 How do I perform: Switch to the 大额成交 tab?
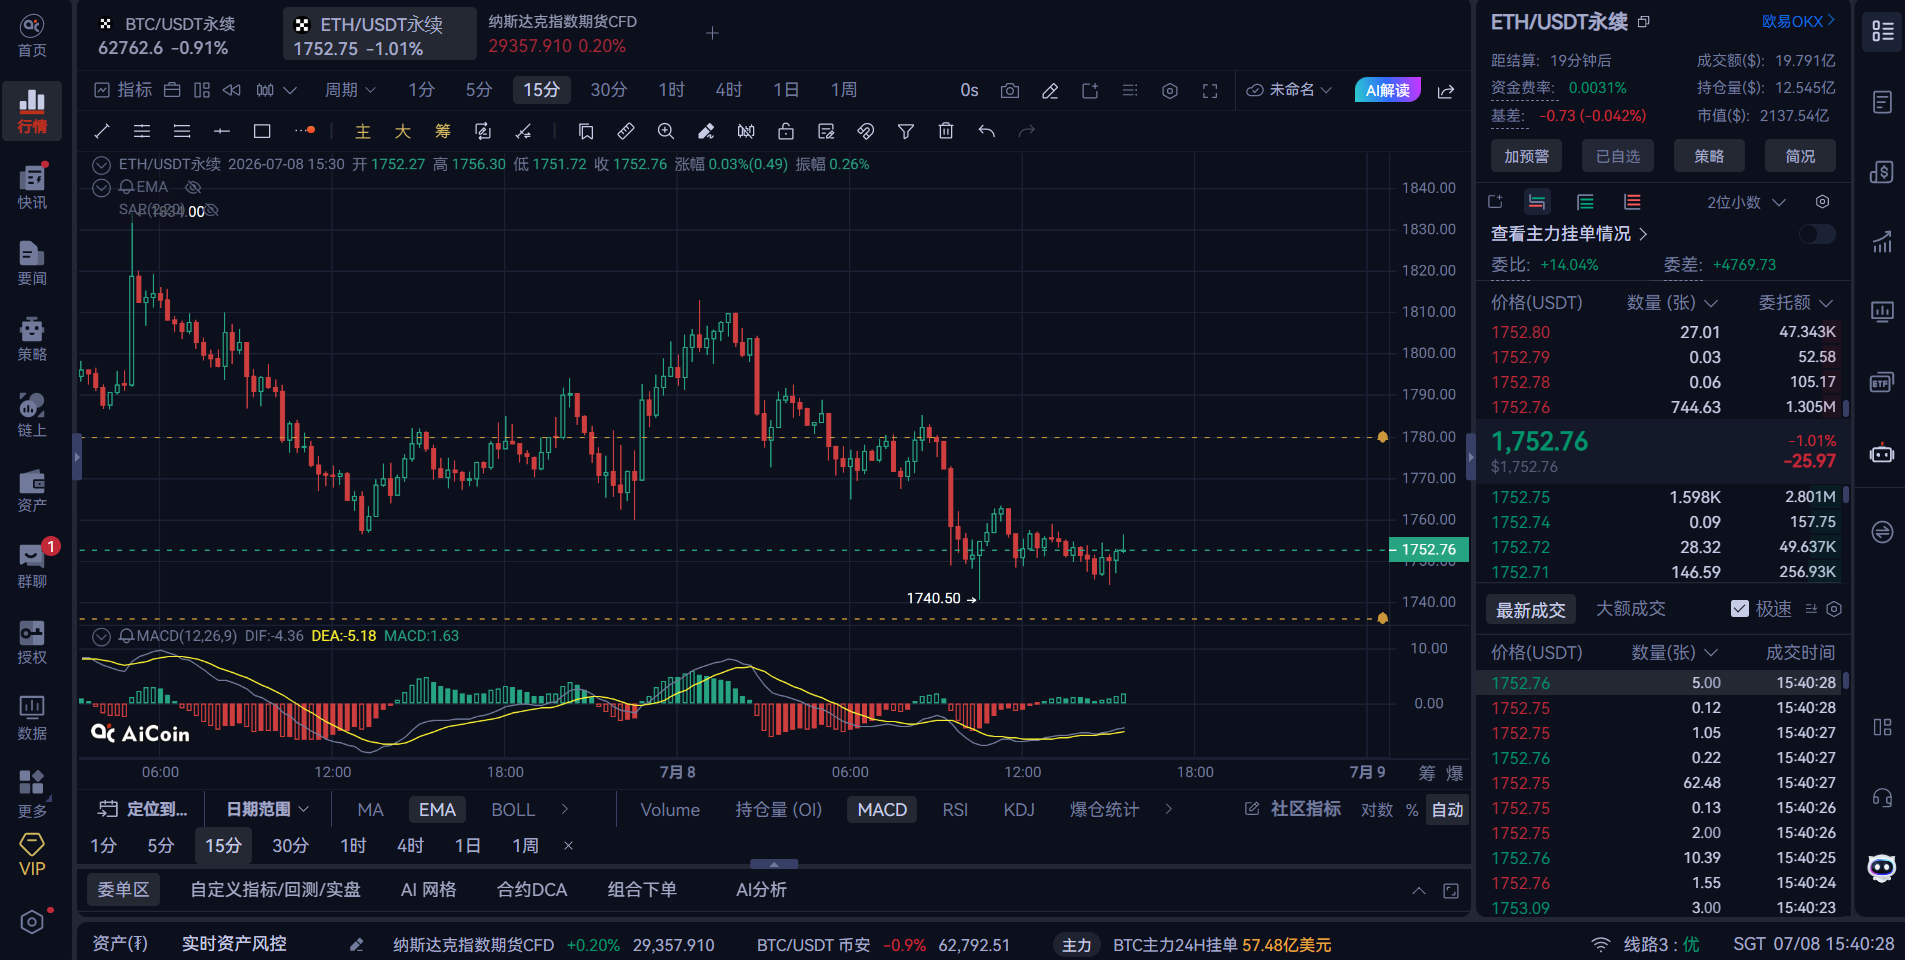tap(1630, 609)
